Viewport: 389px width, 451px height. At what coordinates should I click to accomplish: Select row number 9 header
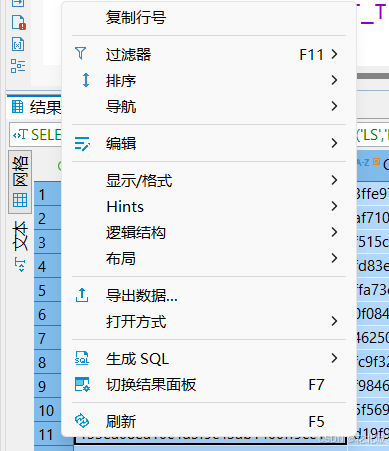coord(48,386)
